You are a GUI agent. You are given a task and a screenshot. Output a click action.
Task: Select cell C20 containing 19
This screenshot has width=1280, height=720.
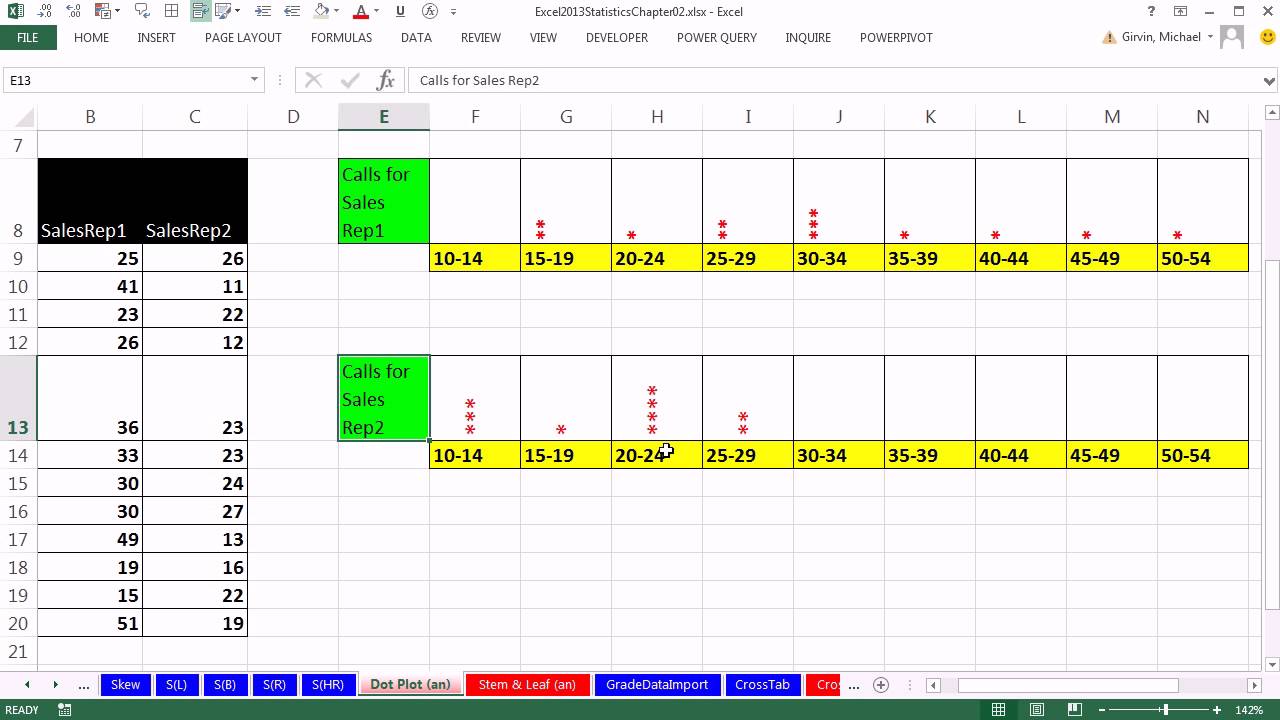tap(195, 623)
